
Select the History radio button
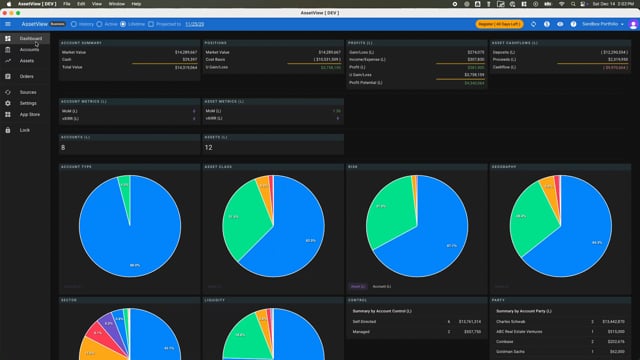click(x=74, y=24)
